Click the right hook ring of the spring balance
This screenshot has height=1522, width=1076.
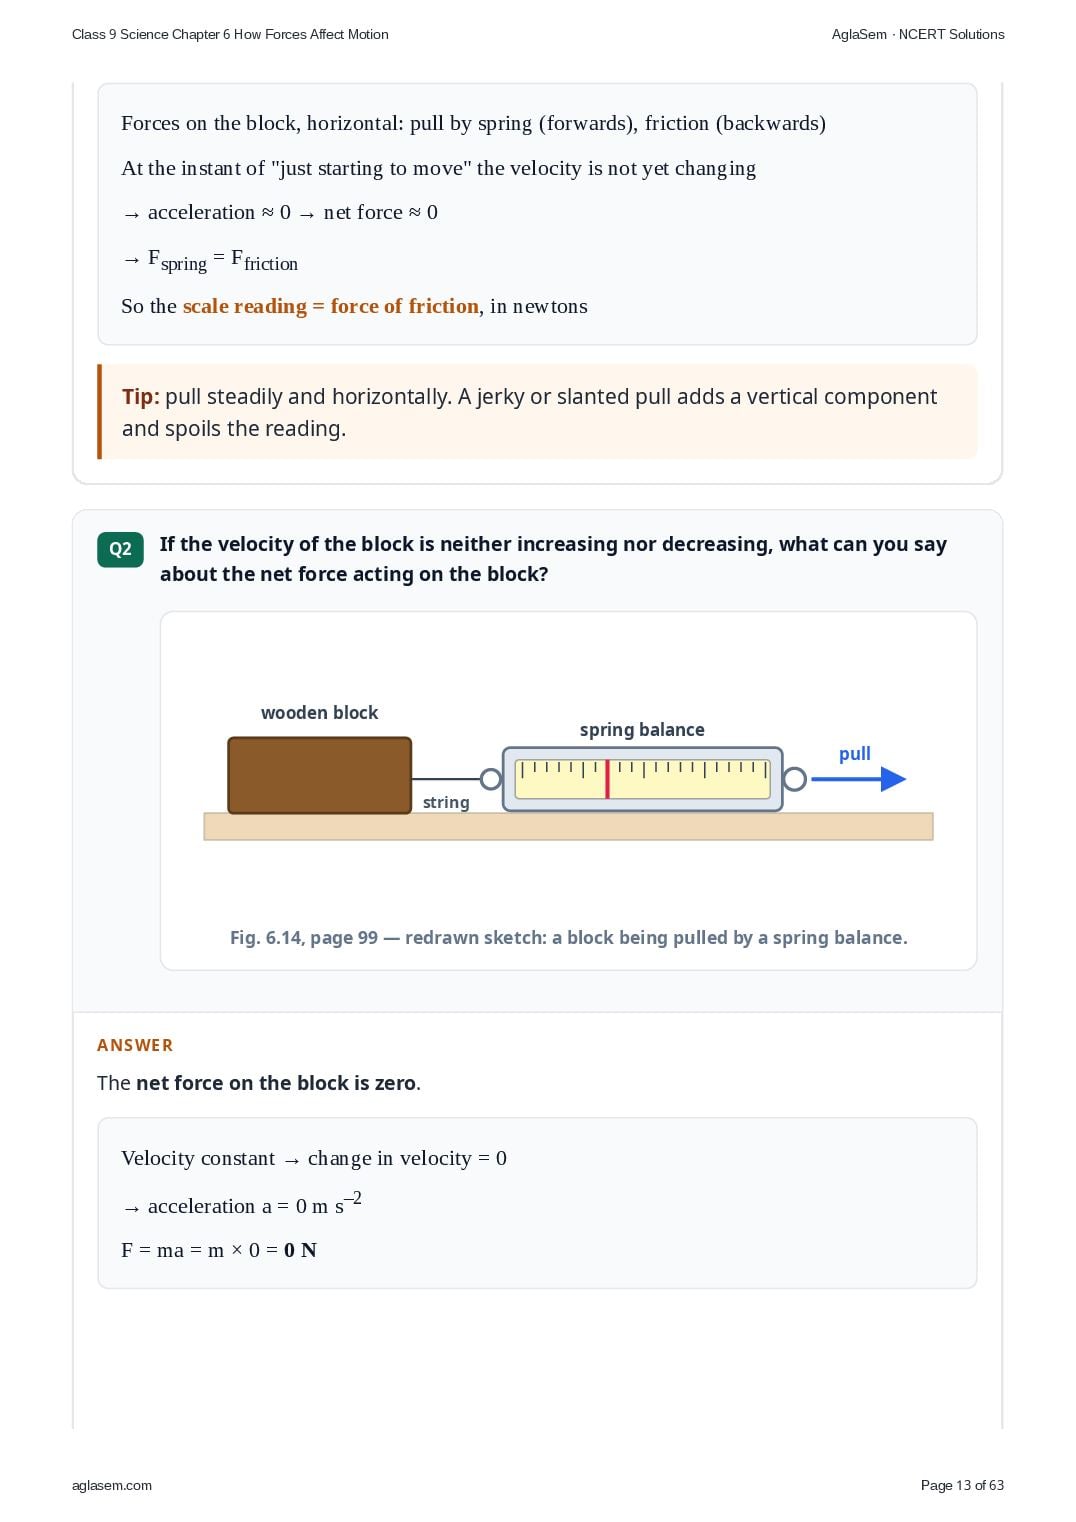coord(795,779)
